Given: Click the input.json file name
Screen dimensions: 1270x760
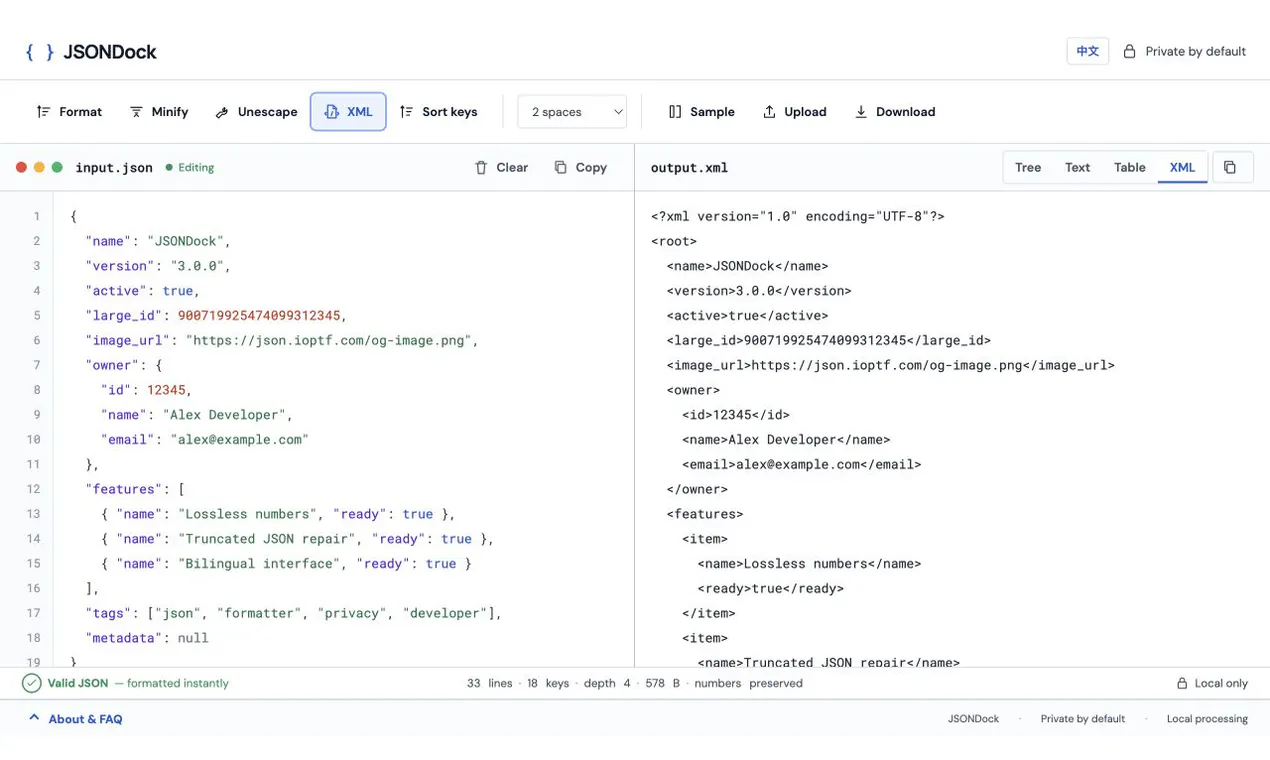Looking at the screenshot, I should [114, 168].
